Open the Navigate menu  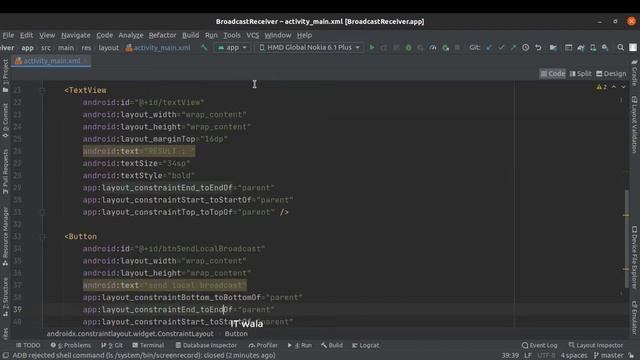pos(76,35)
